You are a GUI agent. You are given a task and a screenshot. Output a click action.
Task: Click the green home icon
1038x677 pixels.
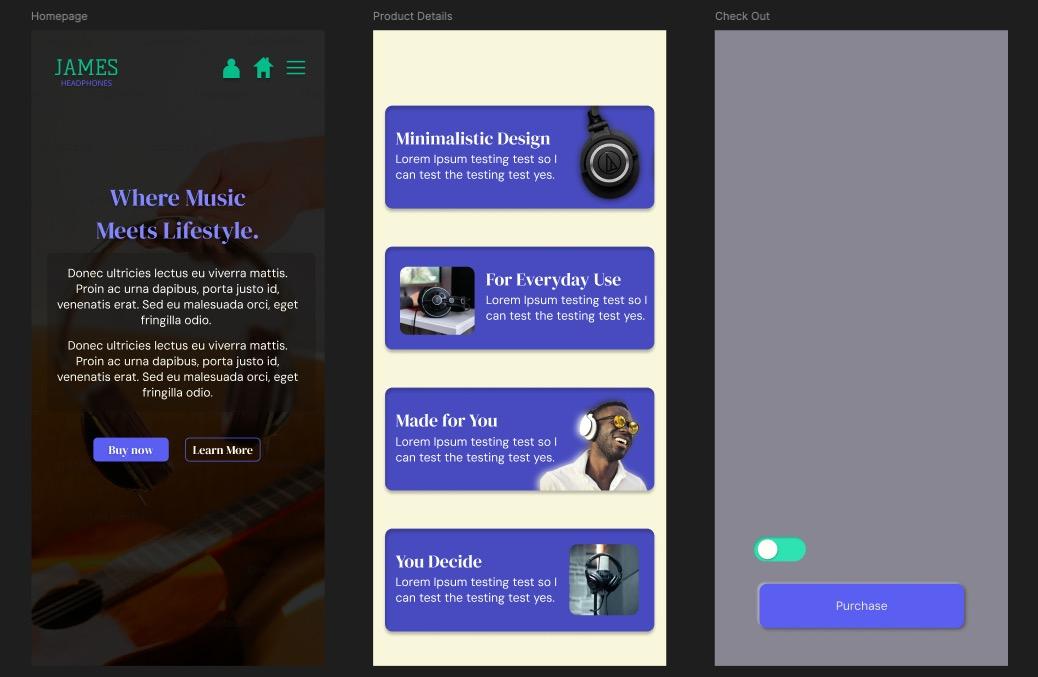tap(263, 68)
